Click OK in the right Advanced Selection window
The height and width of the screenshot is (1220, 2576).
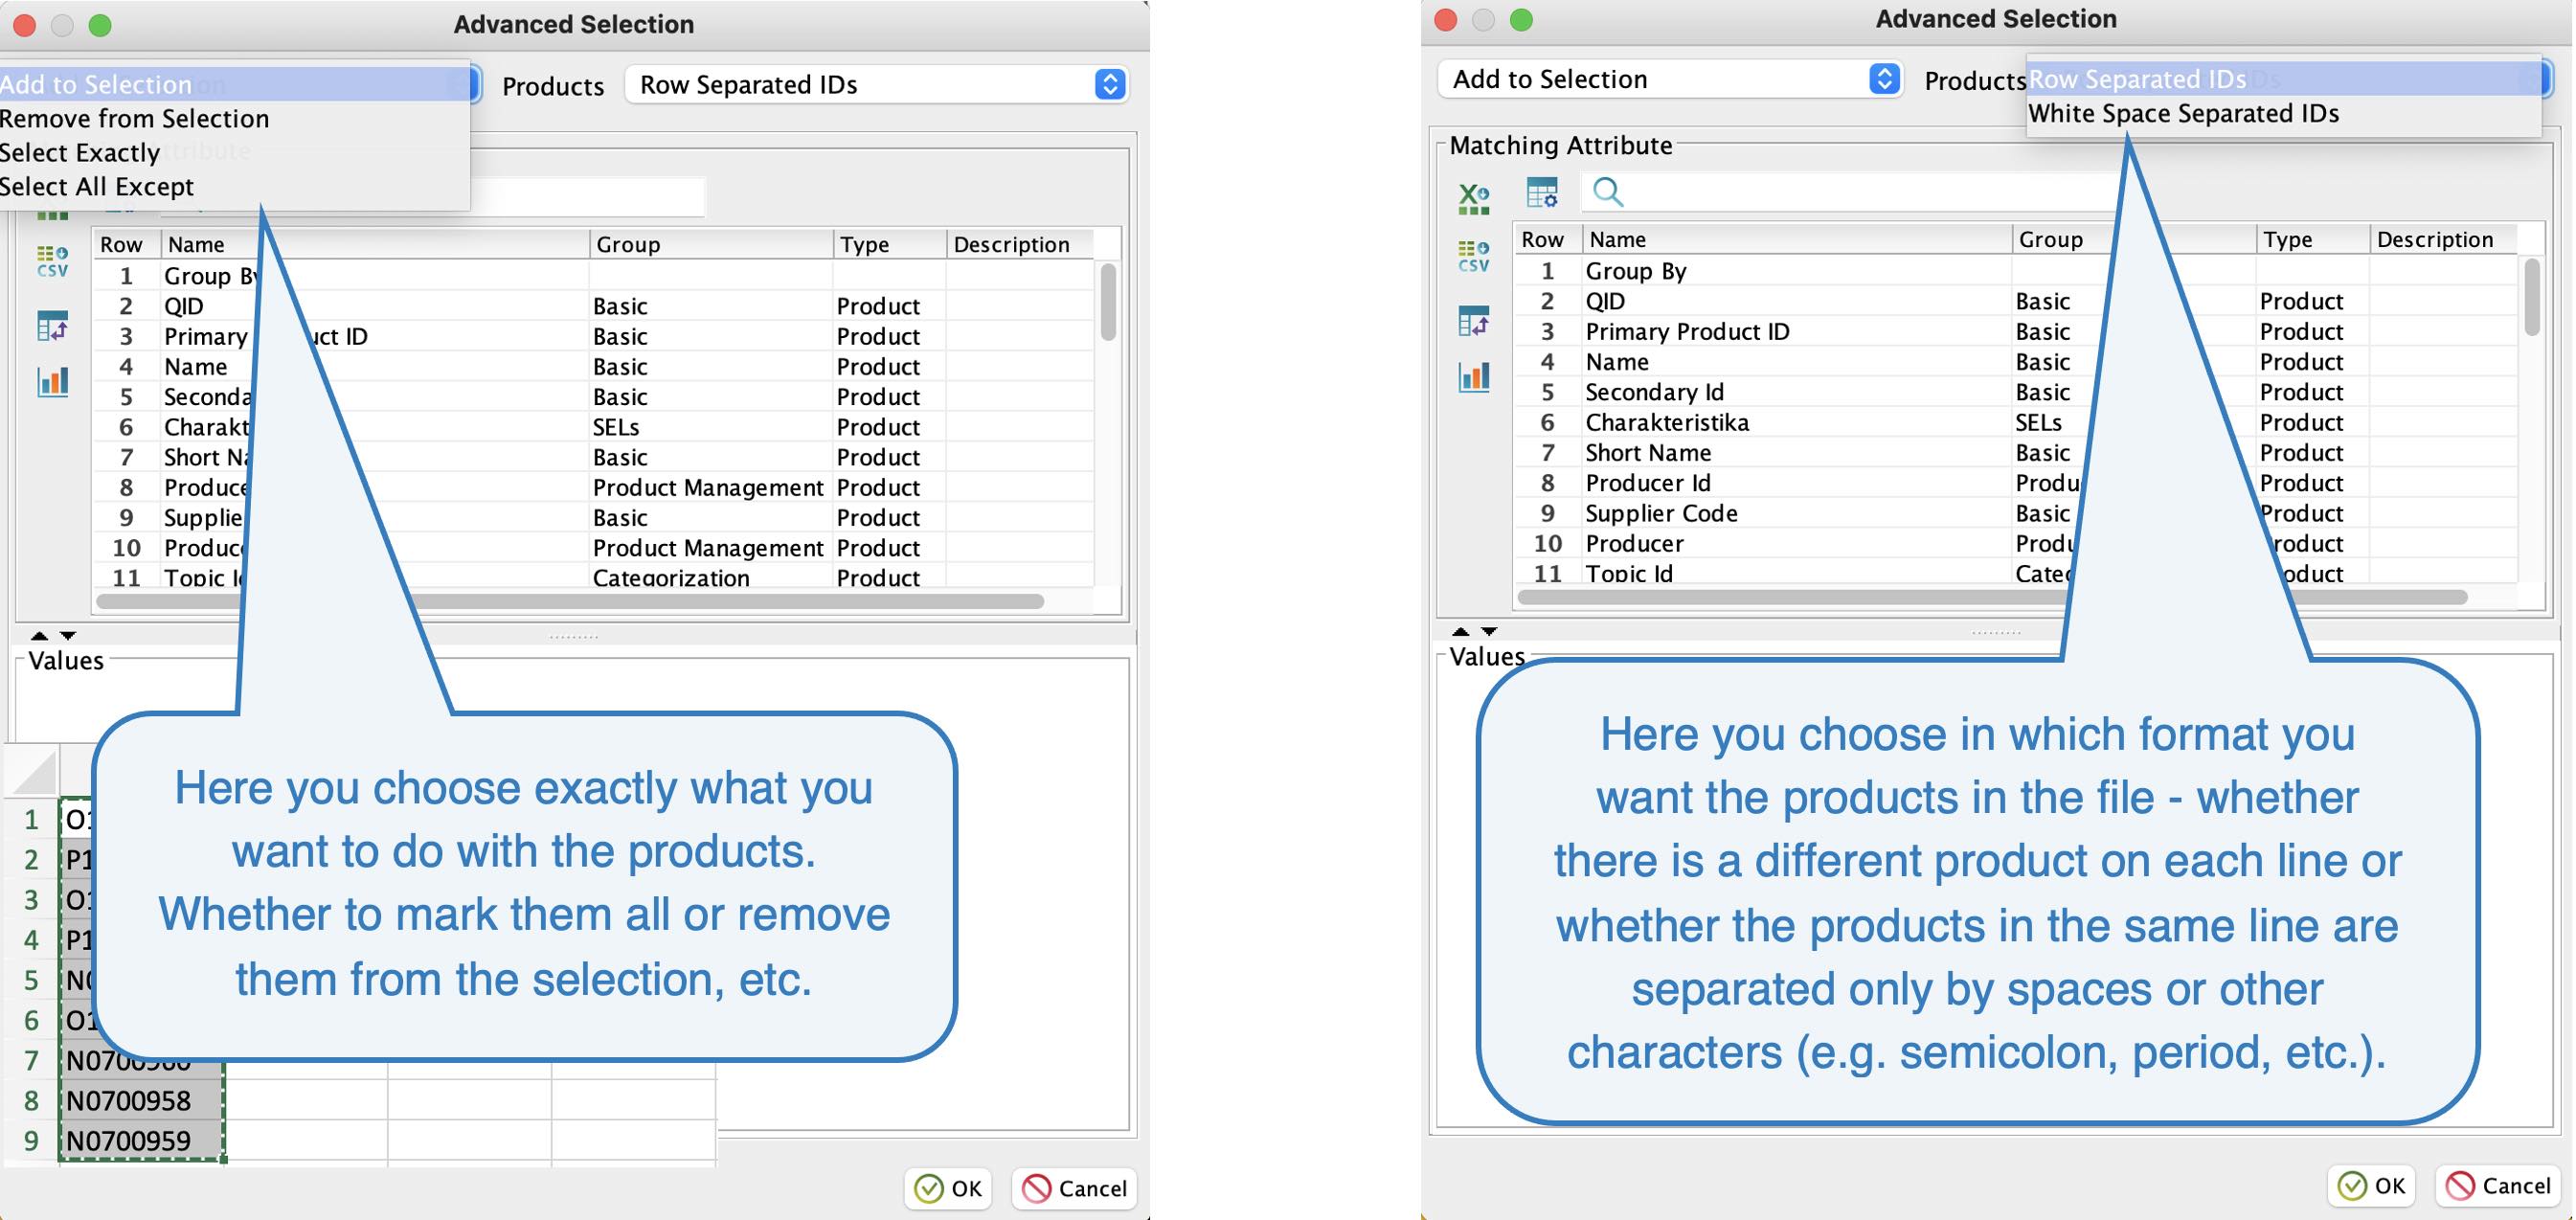2371,1185
